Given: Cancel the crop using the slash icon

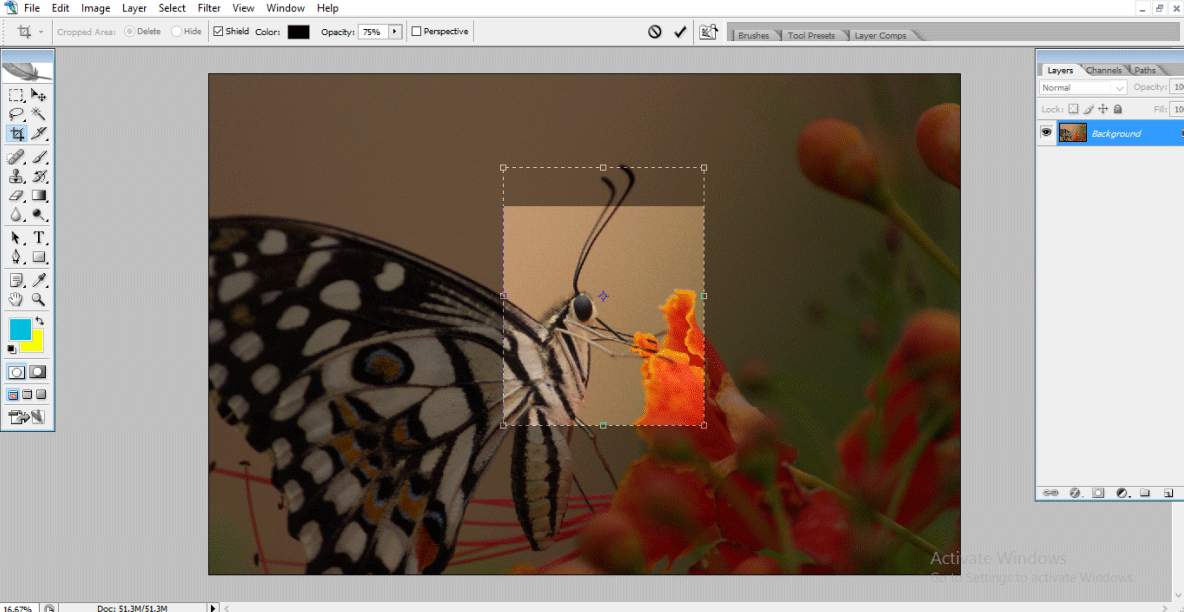Looking at the screenshot, I should tap(655, 31).
